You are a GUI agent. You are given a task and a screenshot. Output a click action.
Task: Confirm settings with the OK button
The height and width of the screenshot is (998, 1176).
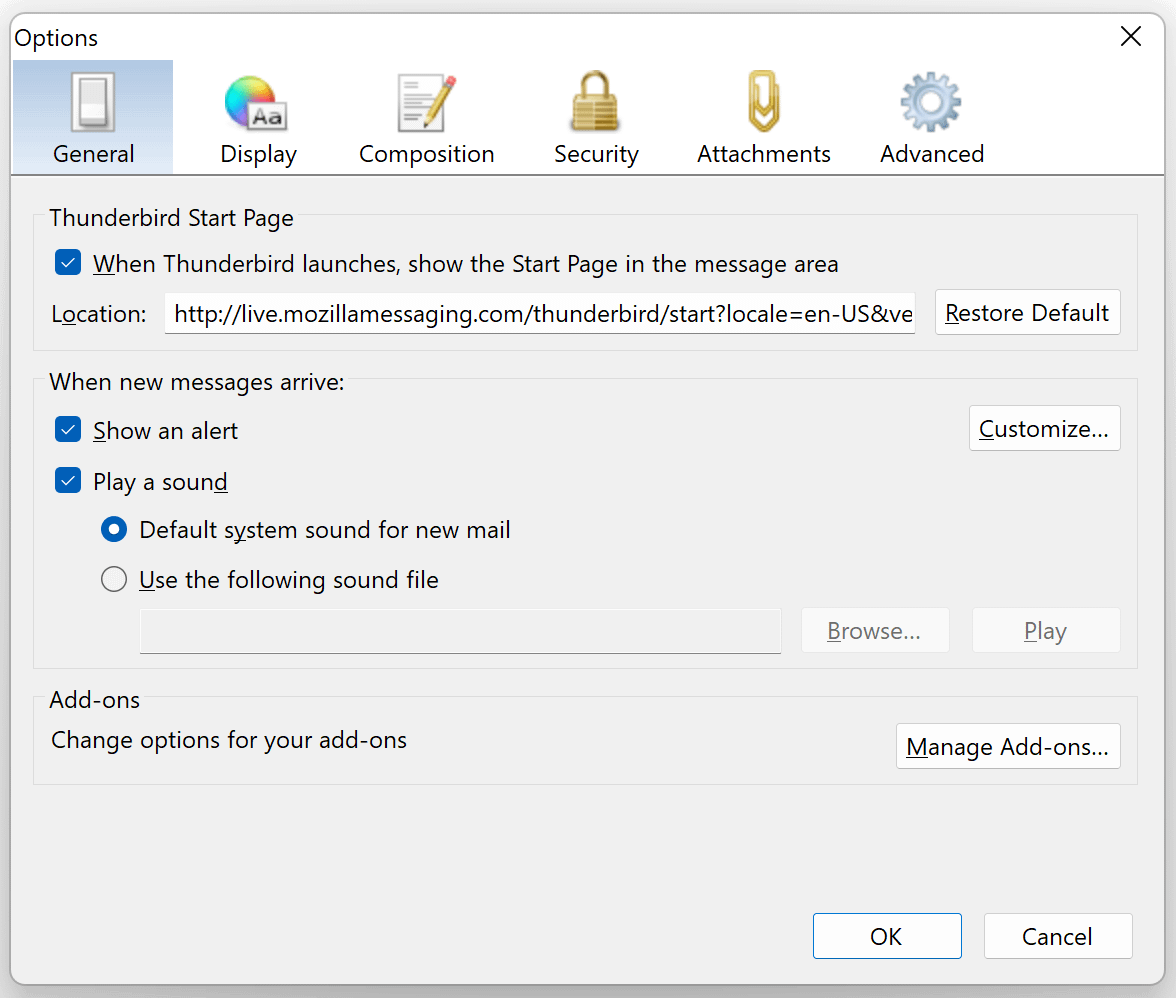(x=886, y=936)
